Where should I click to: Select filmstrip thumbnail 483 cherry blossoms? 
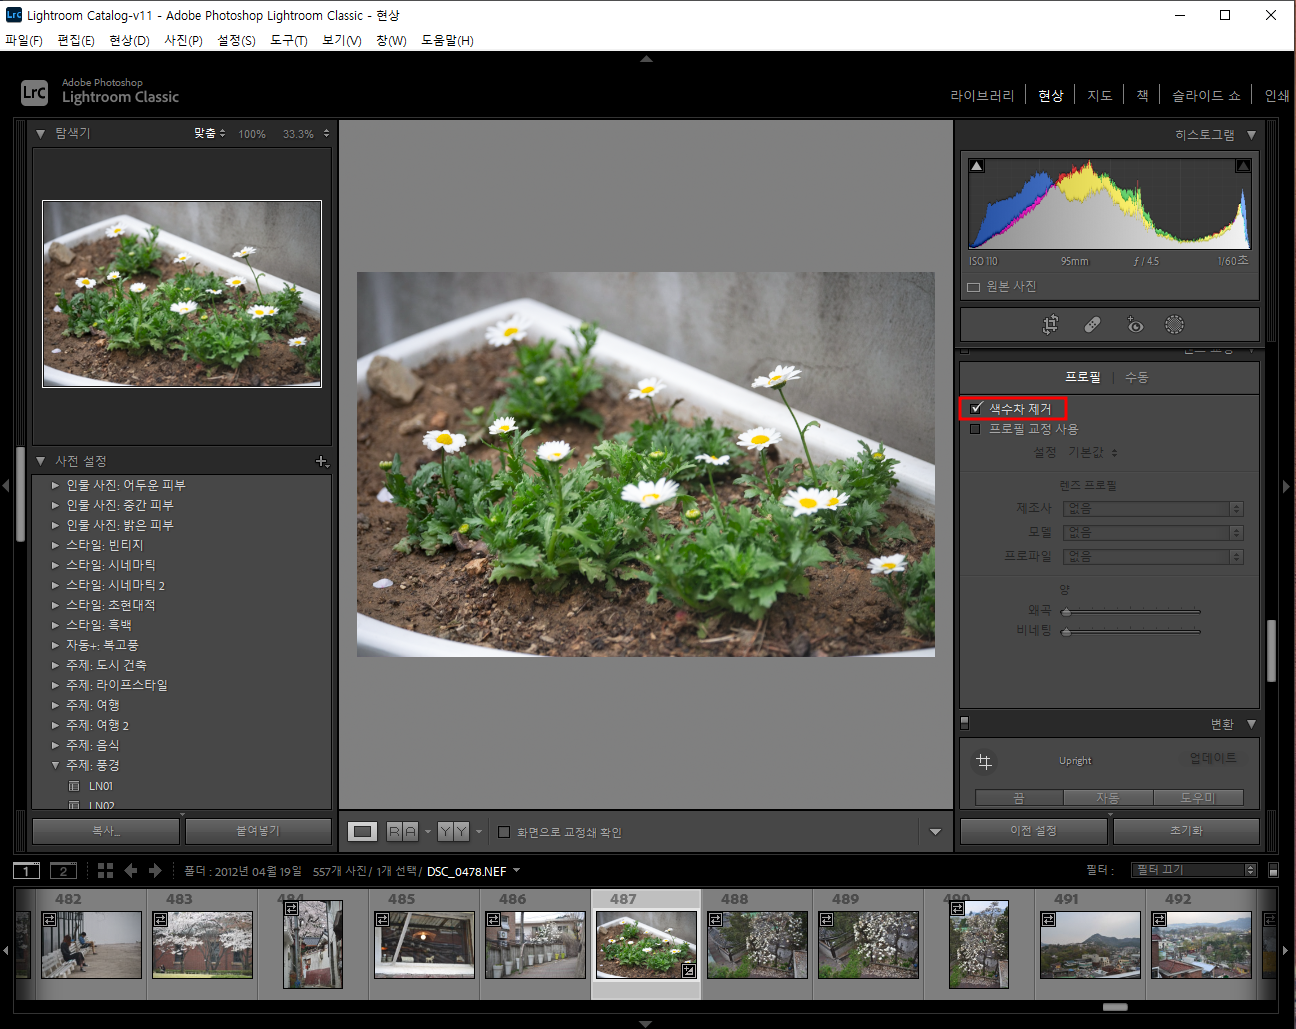click(203, 944)
